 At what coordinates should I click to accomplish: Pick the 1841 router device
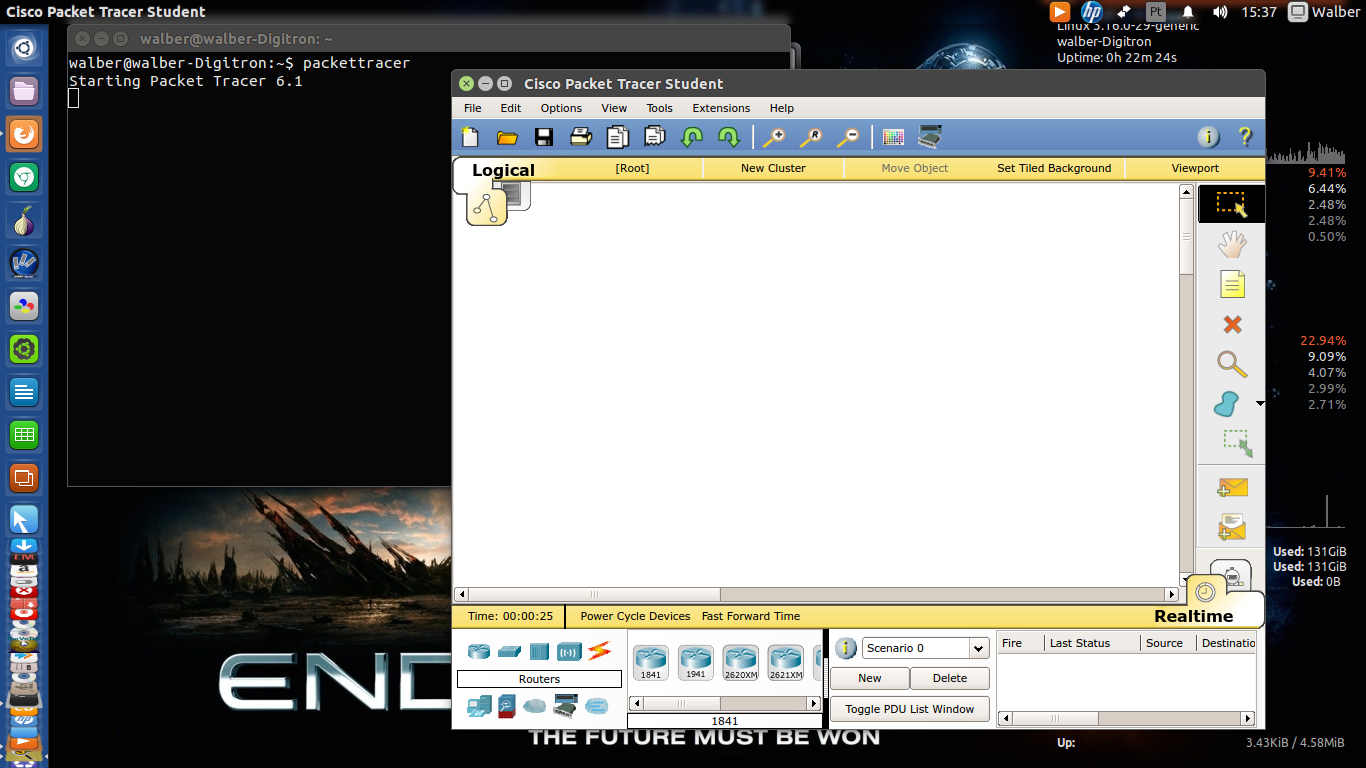[x=651, y=662]
